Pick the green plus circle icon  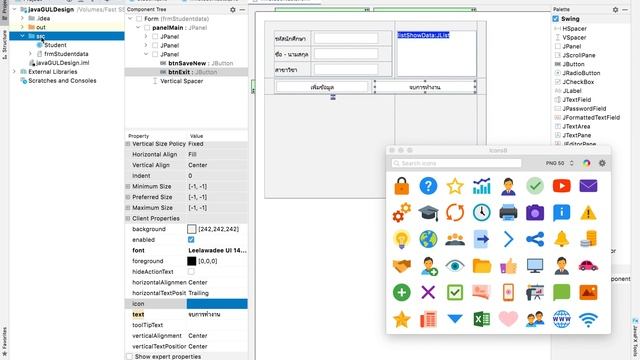coord(402,292)
